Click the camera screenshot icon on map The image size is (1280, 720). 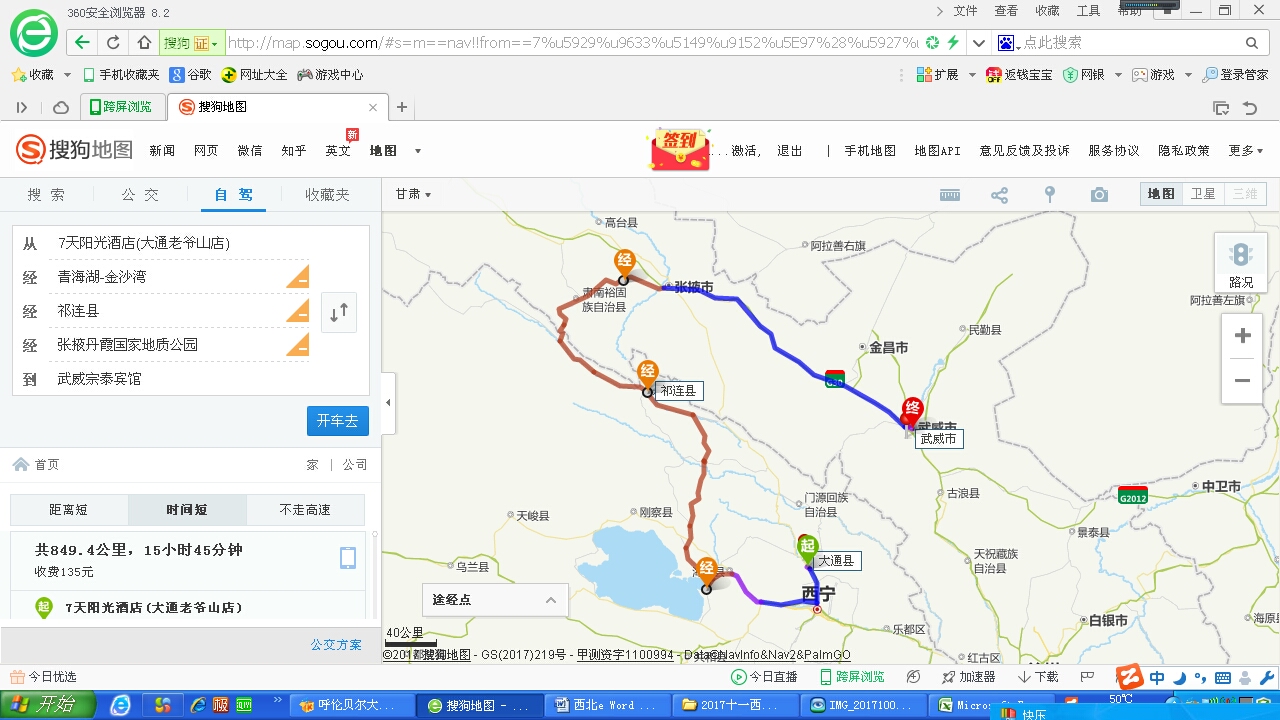pyautogui.click(x=1099, y=195)
